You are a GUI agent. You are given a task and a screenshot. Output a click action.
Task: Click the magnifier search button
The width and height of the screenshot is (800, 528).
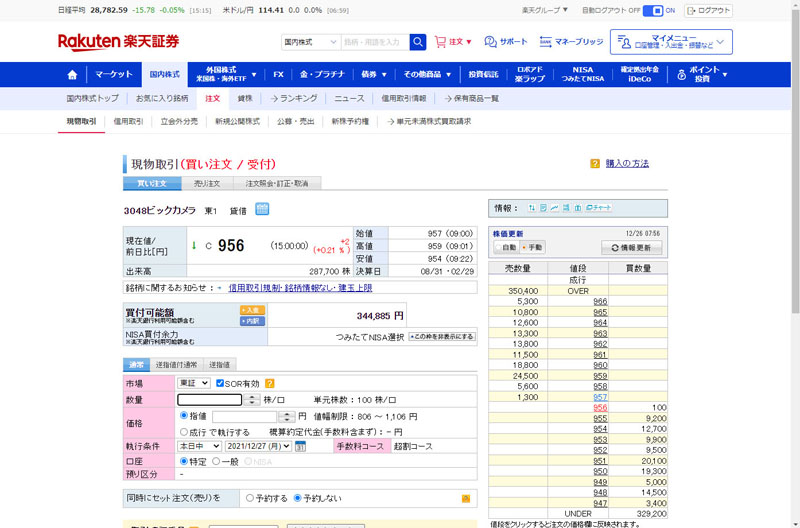tap(418, 42)
